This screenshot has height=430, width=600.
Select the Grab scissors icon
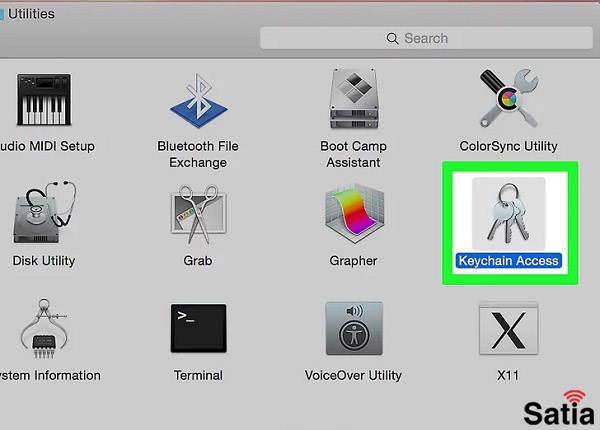tap(199, 213)
